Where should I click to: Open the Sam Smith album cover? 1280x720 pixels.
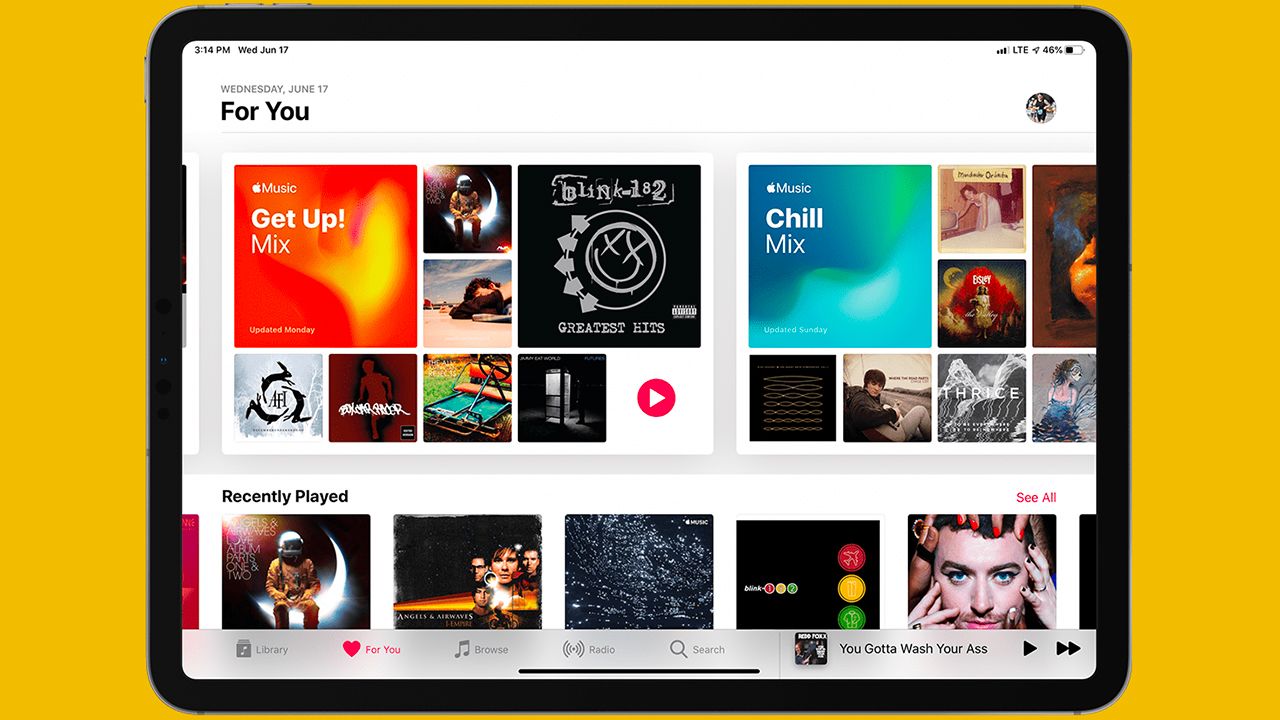pyautogui.click(x=982, y=572)
